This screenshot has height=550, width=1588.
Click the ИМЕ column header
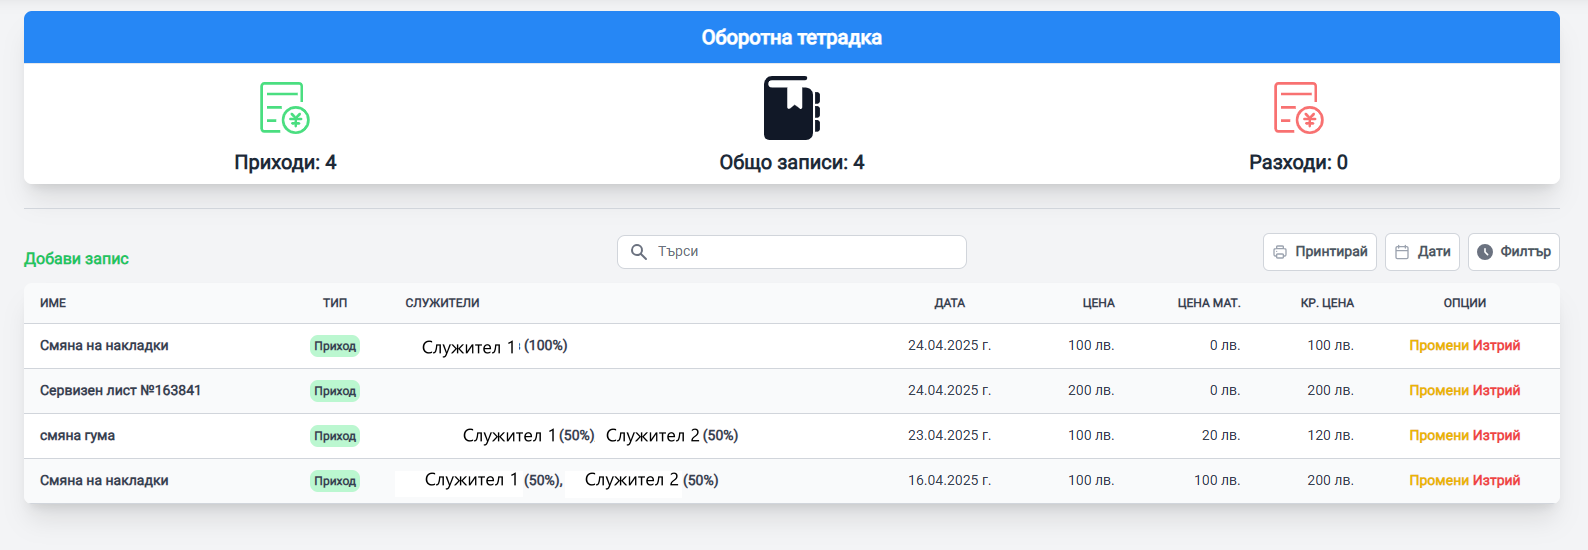[x=53, y=303]
